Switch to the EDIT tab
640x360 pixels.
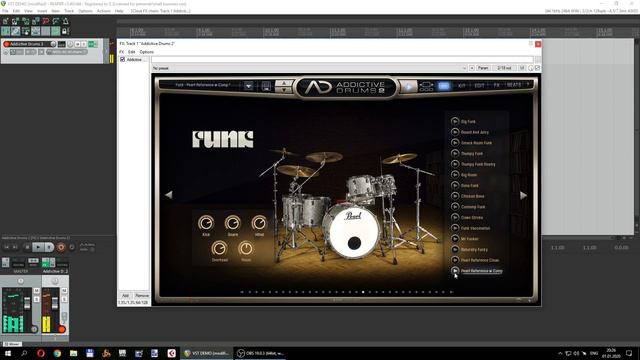point(479,85)
